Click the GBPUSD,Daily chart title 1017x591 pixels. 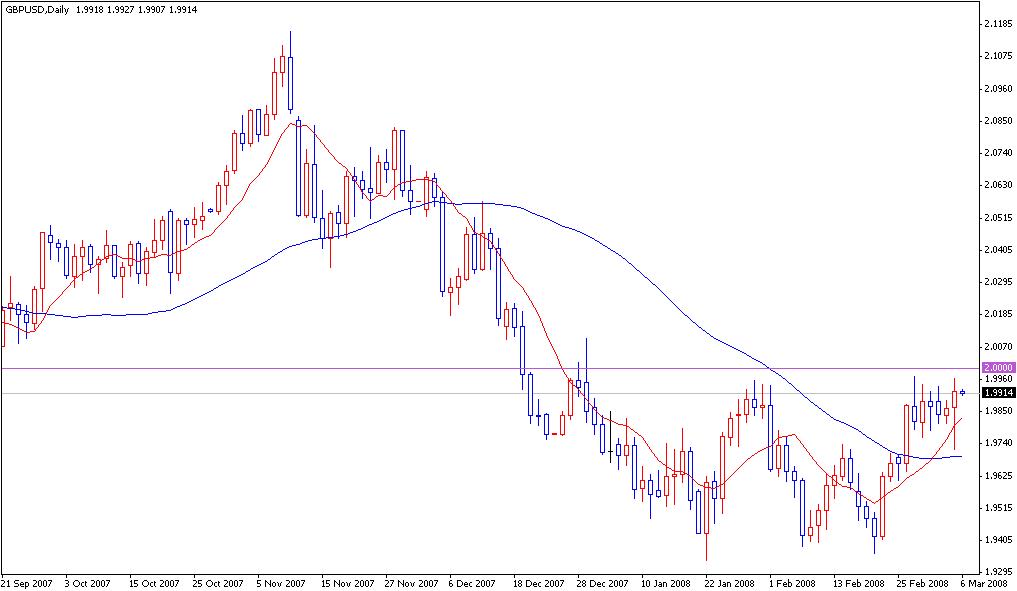[x=40, y=8]
